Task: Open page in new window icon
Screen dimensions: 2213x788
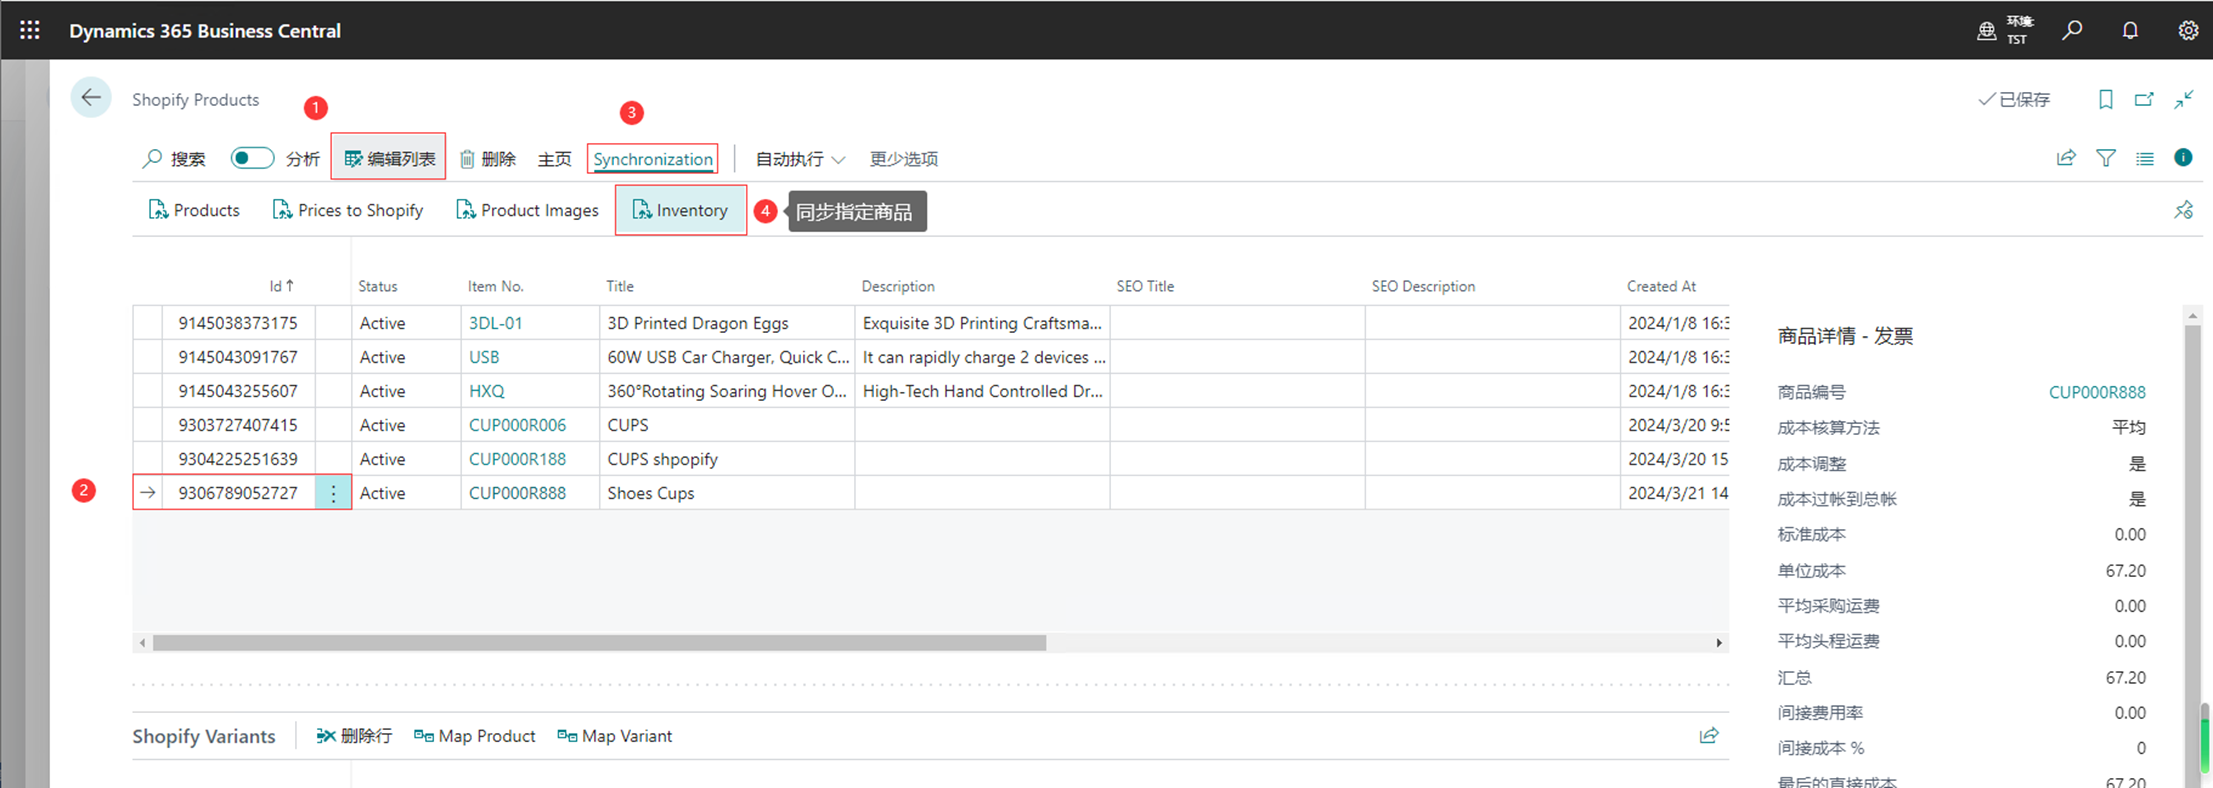Action: pyautogui.click(x=2144, y=99)
